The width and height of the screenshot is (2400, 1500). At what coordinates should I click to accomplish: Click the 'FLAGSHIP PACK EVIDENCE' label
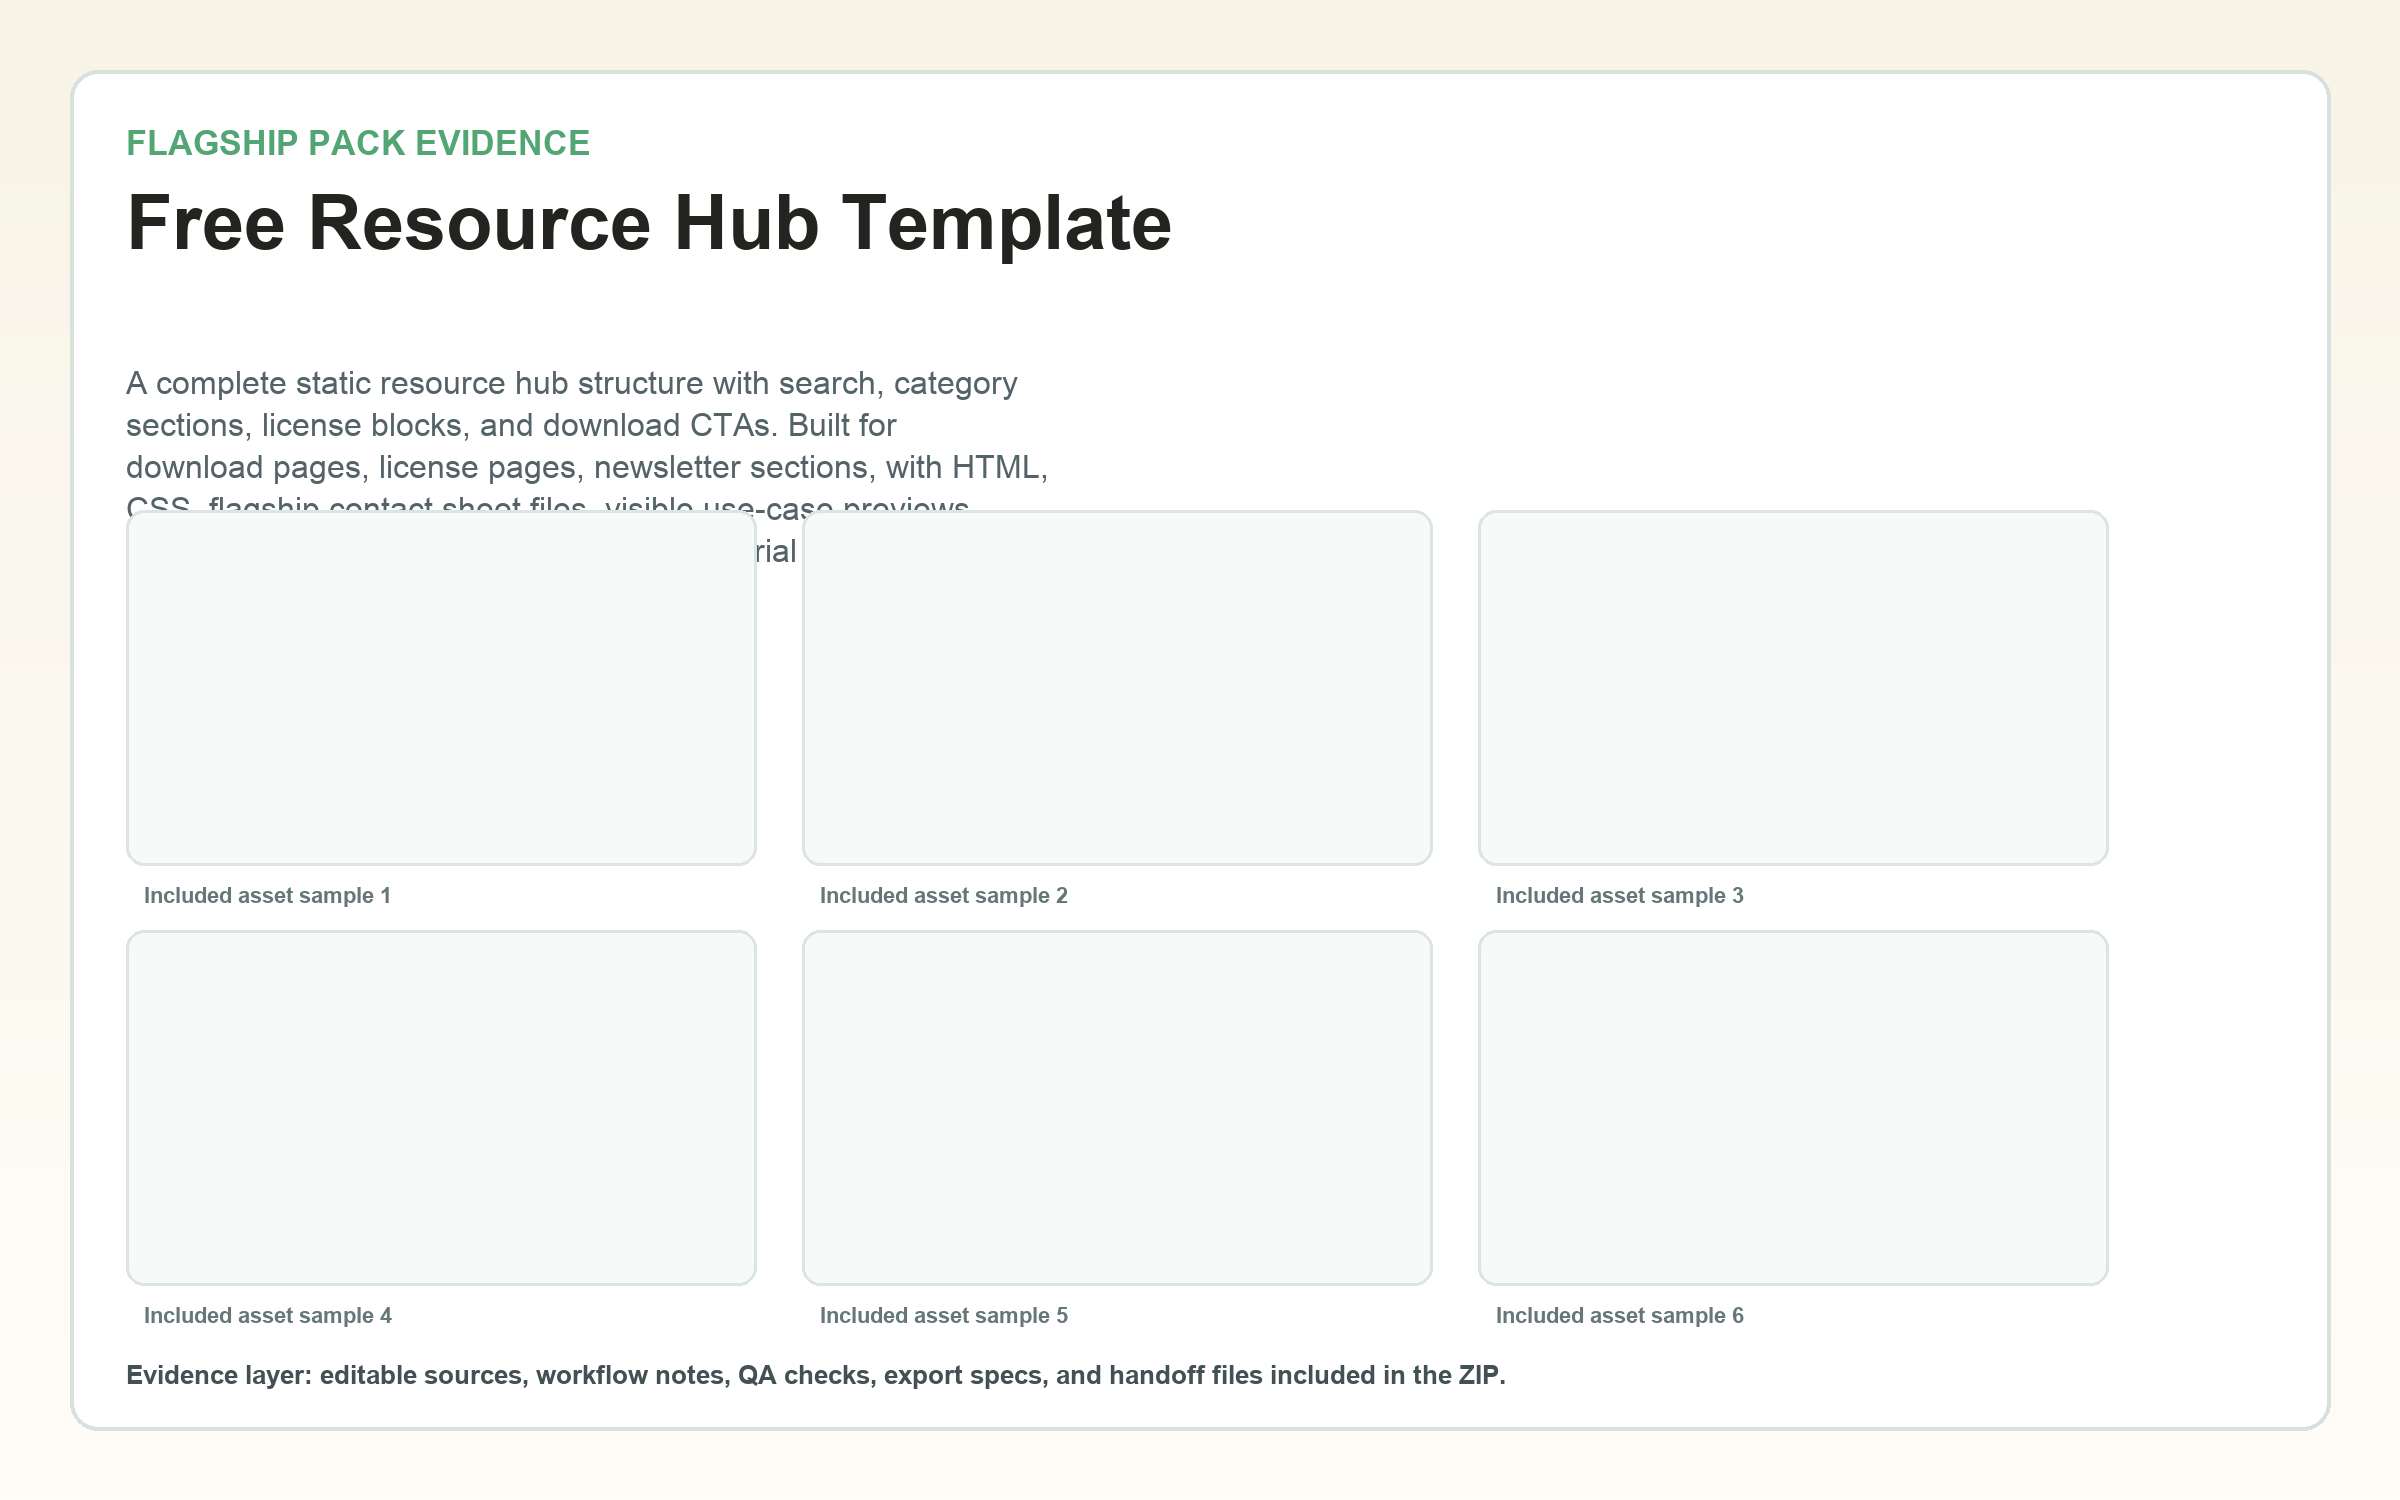click(358, 143)
